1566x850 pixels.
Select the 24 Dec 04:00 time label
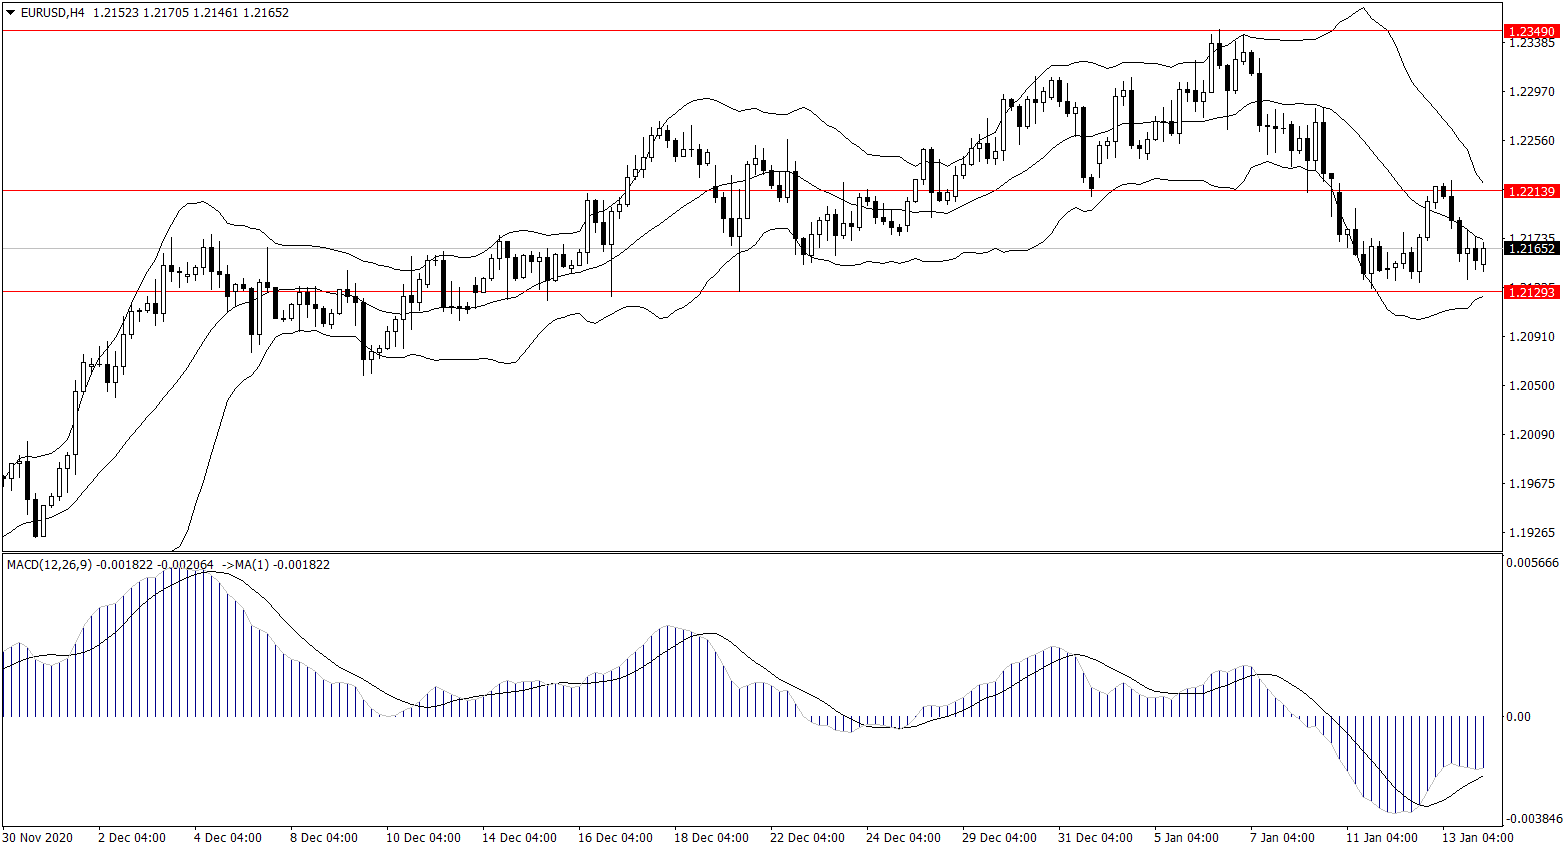coord(903,837)
